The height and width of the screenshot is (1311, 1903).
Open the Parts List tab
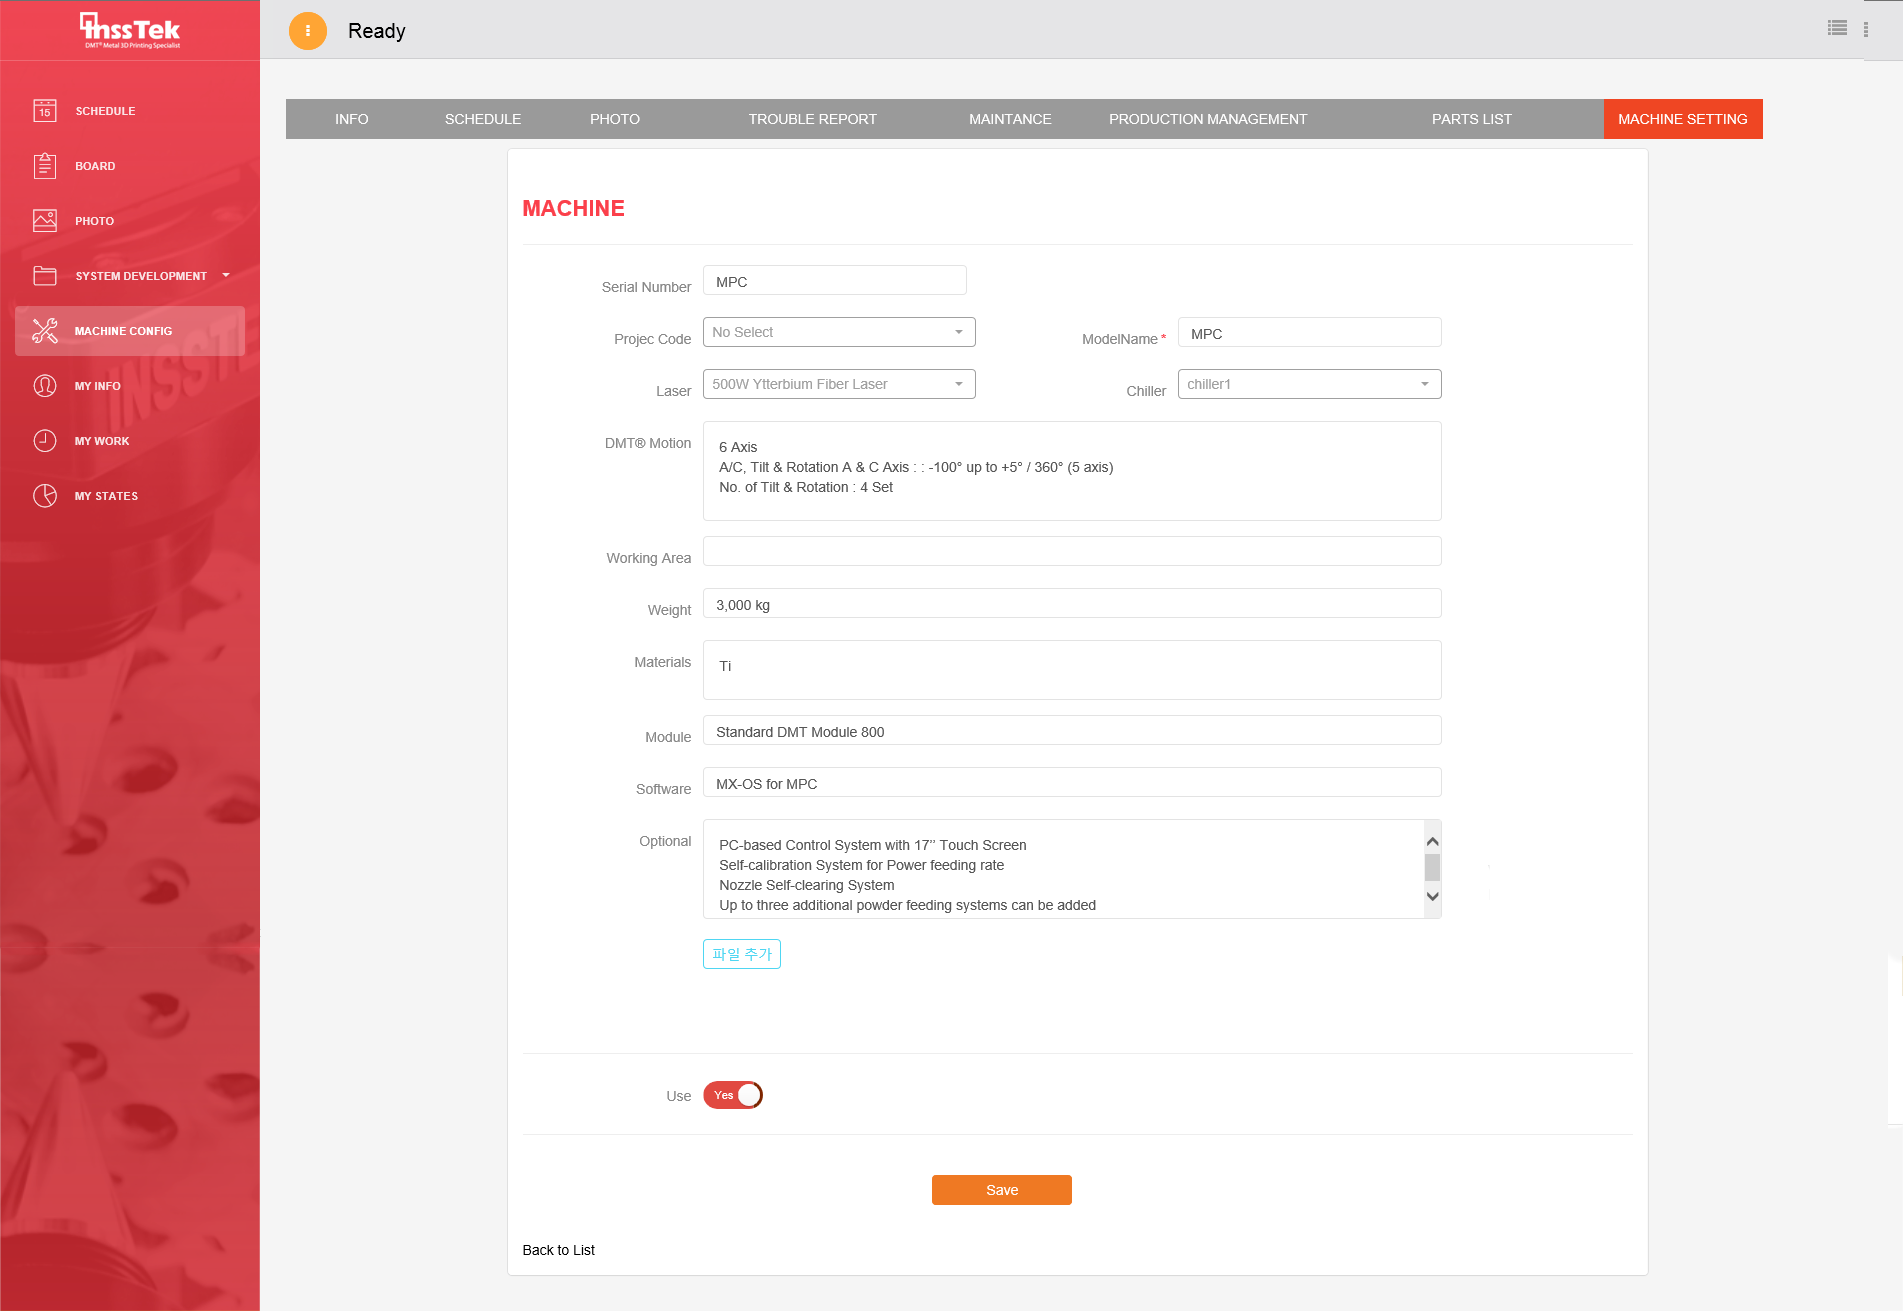(1471, 119)
